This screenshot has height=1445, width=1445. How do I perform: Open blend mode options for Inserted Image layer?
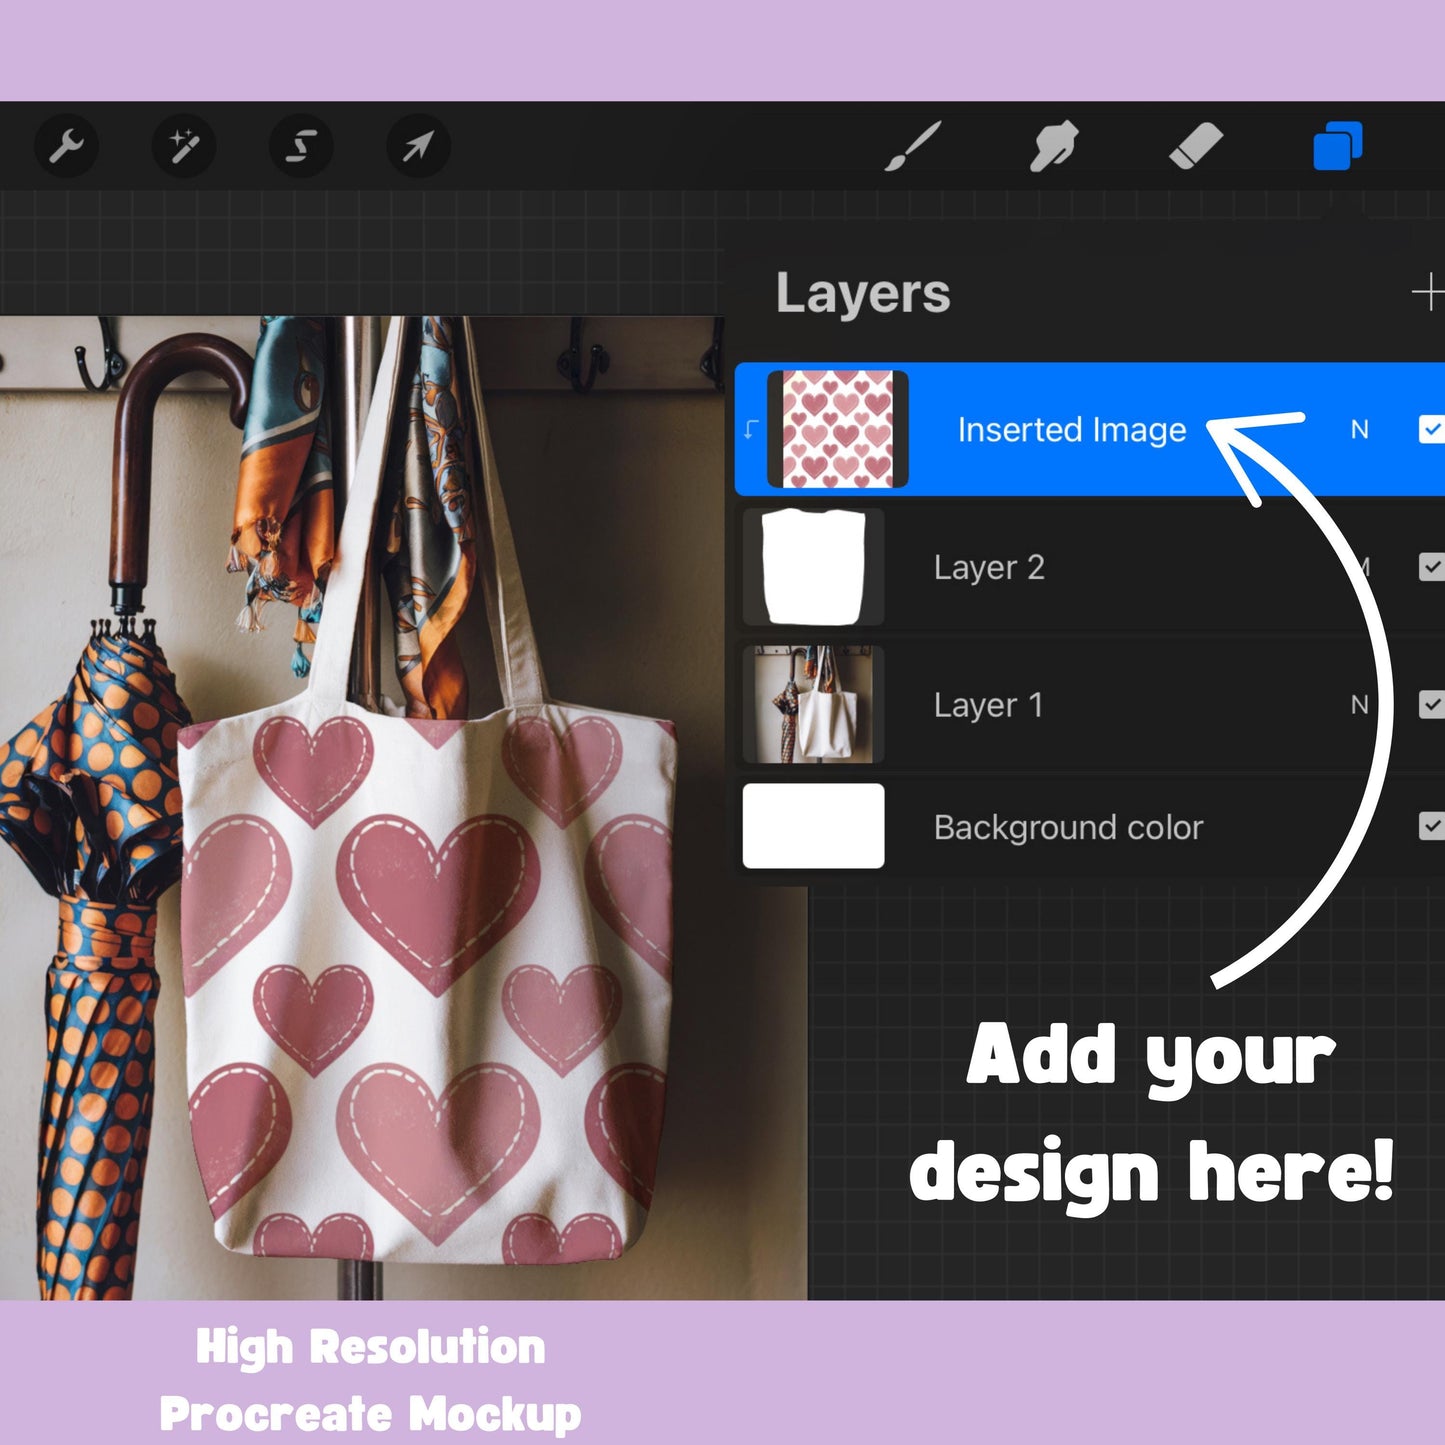[x=1362, y=428]
